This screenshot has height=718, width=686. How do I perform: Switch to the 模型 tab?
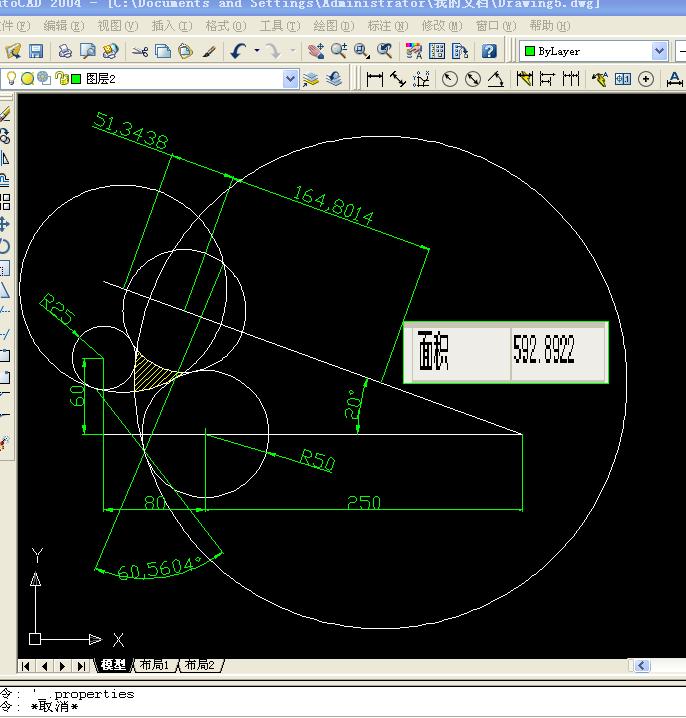113,665
